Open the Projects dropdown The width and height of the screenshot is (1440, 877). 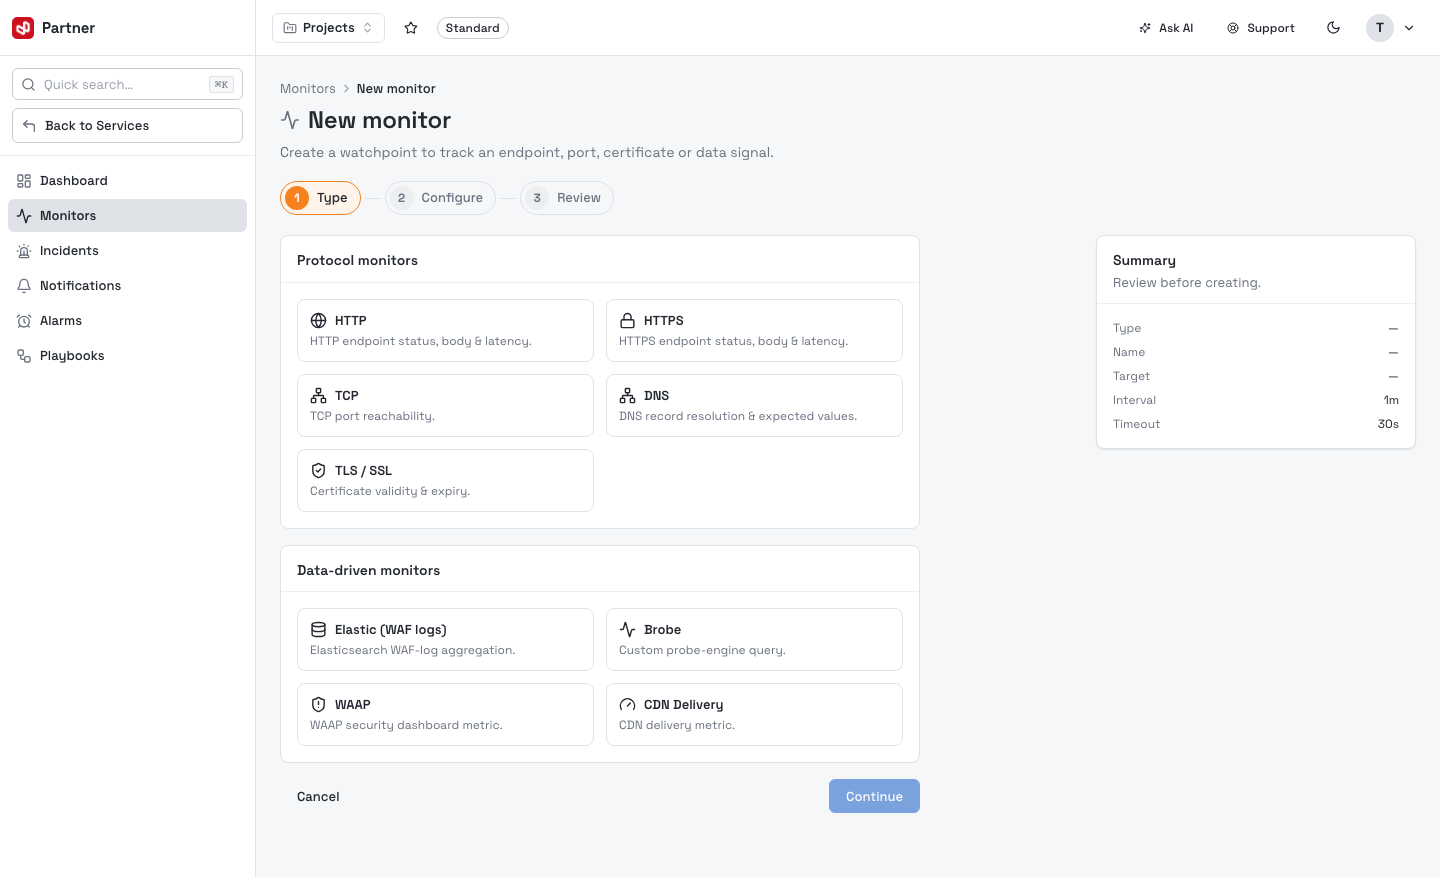(328, 28)
